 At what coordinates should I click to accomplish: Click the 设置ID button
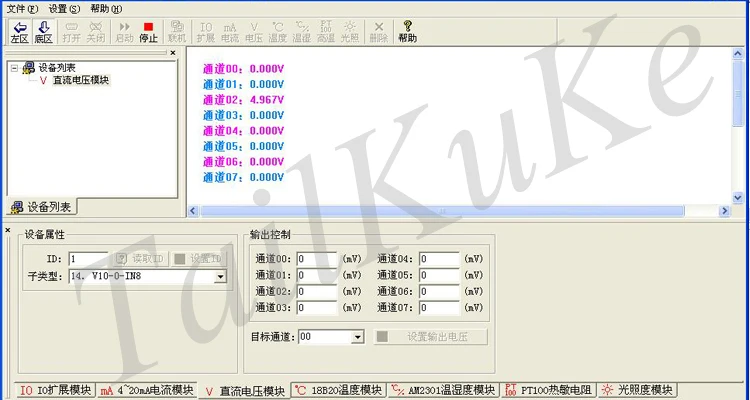coord(199,259)
